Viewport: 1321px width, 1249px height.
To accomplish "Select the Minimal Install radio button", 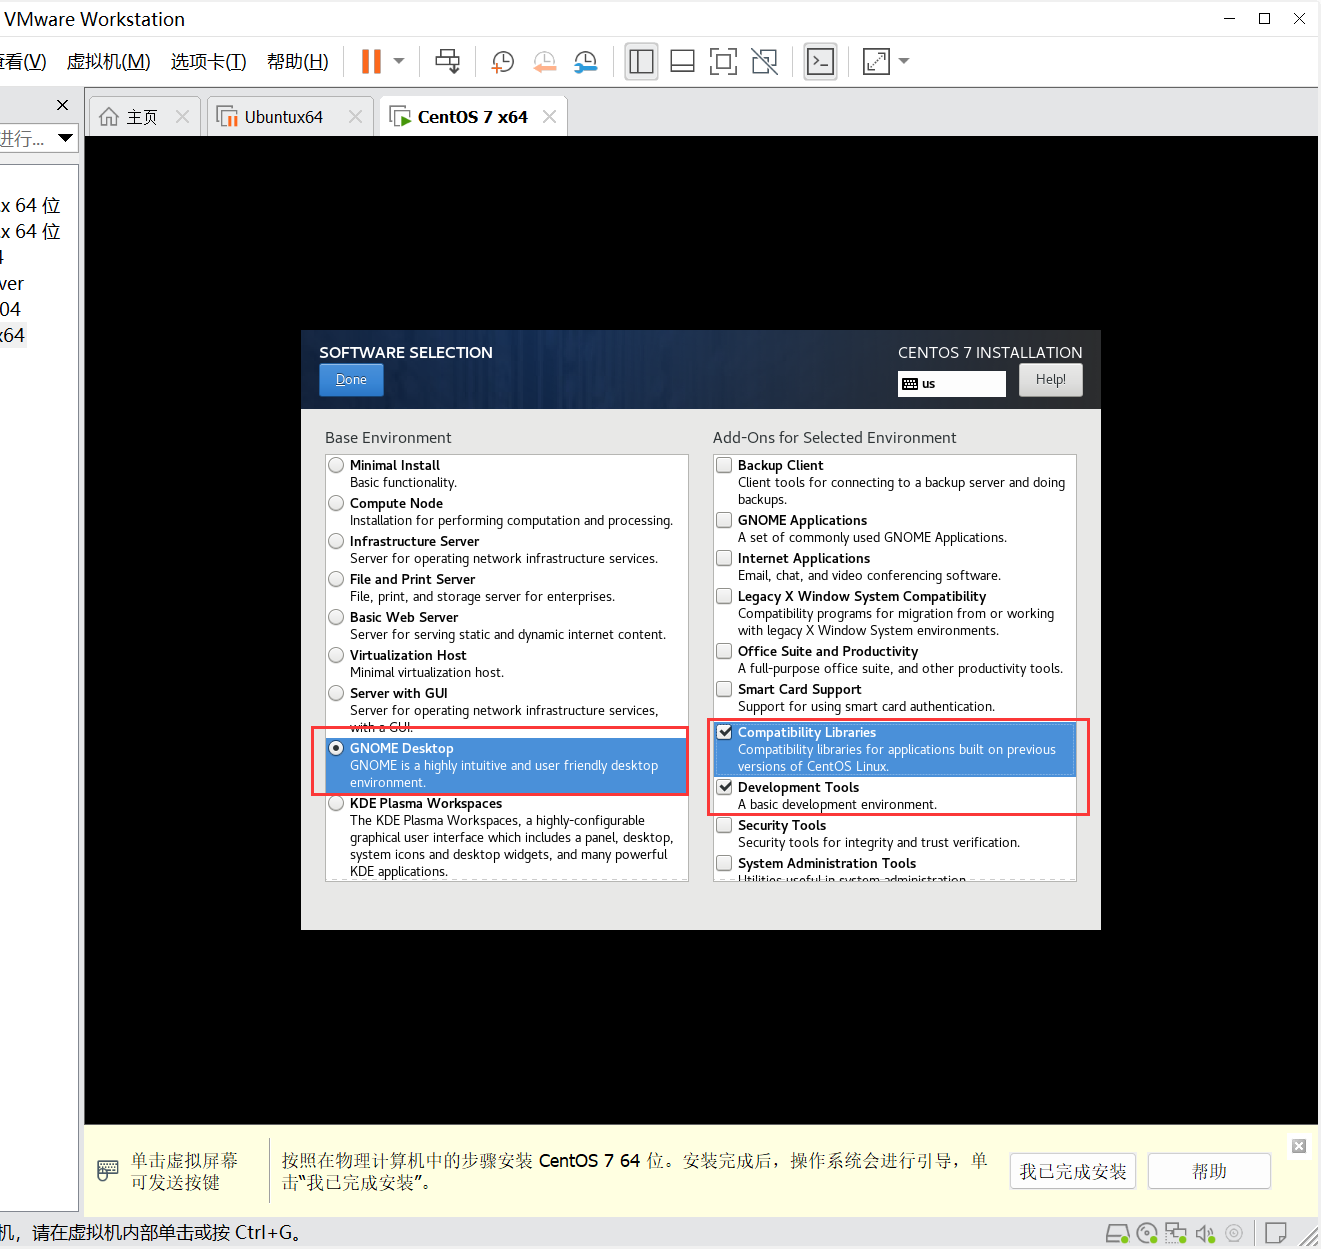I will pyautogui.click(x=336, y=465).
